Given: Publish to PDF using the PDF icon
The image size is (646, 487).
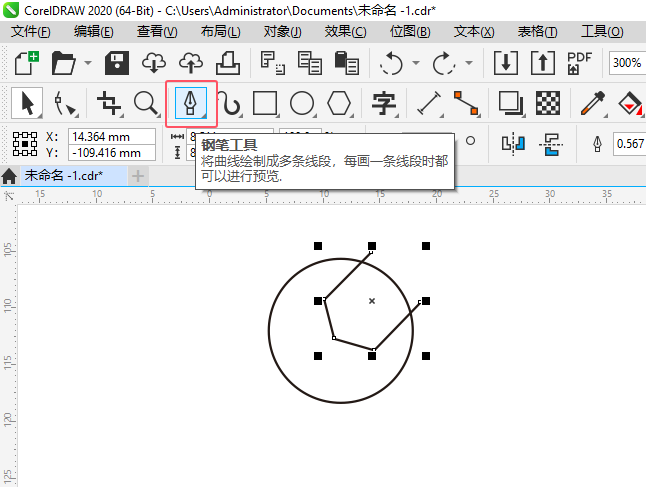Looking at the screenshot, I should 579,63.
